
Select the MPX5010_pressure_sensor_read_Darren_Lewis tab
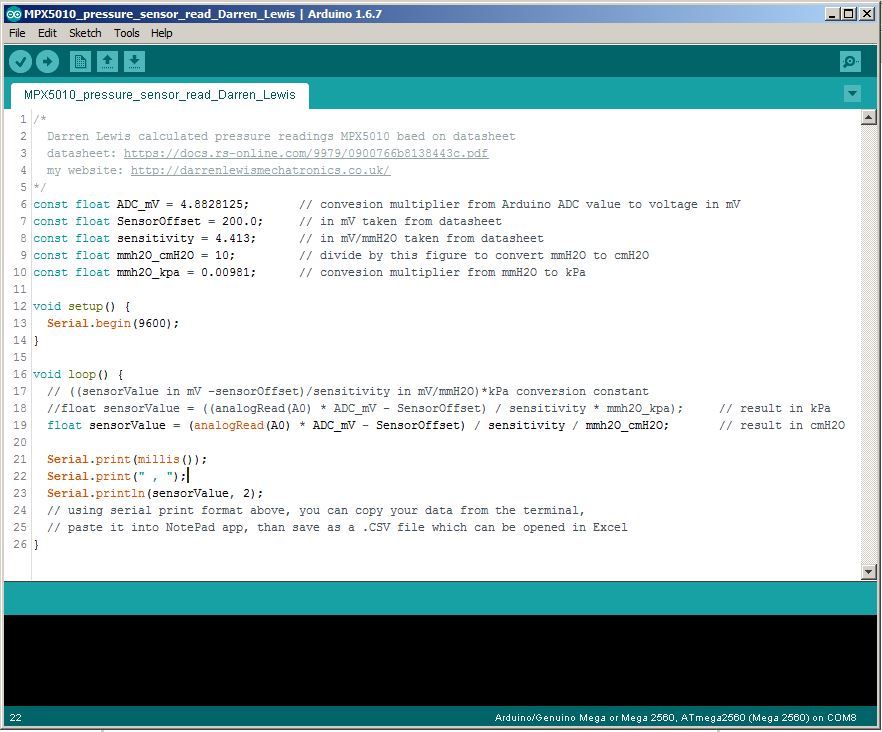pos(159,96)
